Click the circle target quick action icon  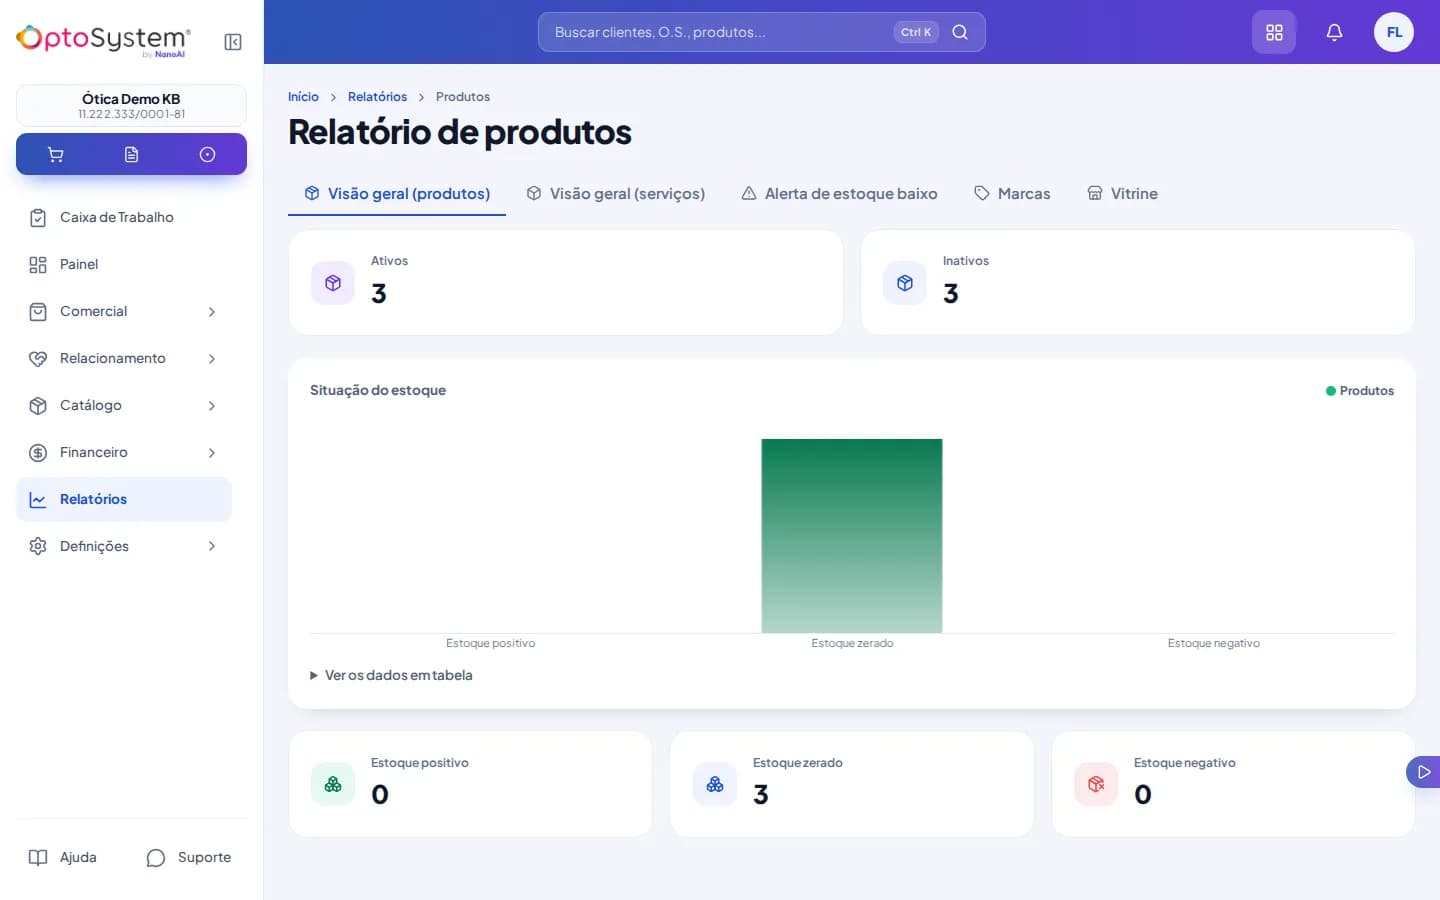(207, 154)
